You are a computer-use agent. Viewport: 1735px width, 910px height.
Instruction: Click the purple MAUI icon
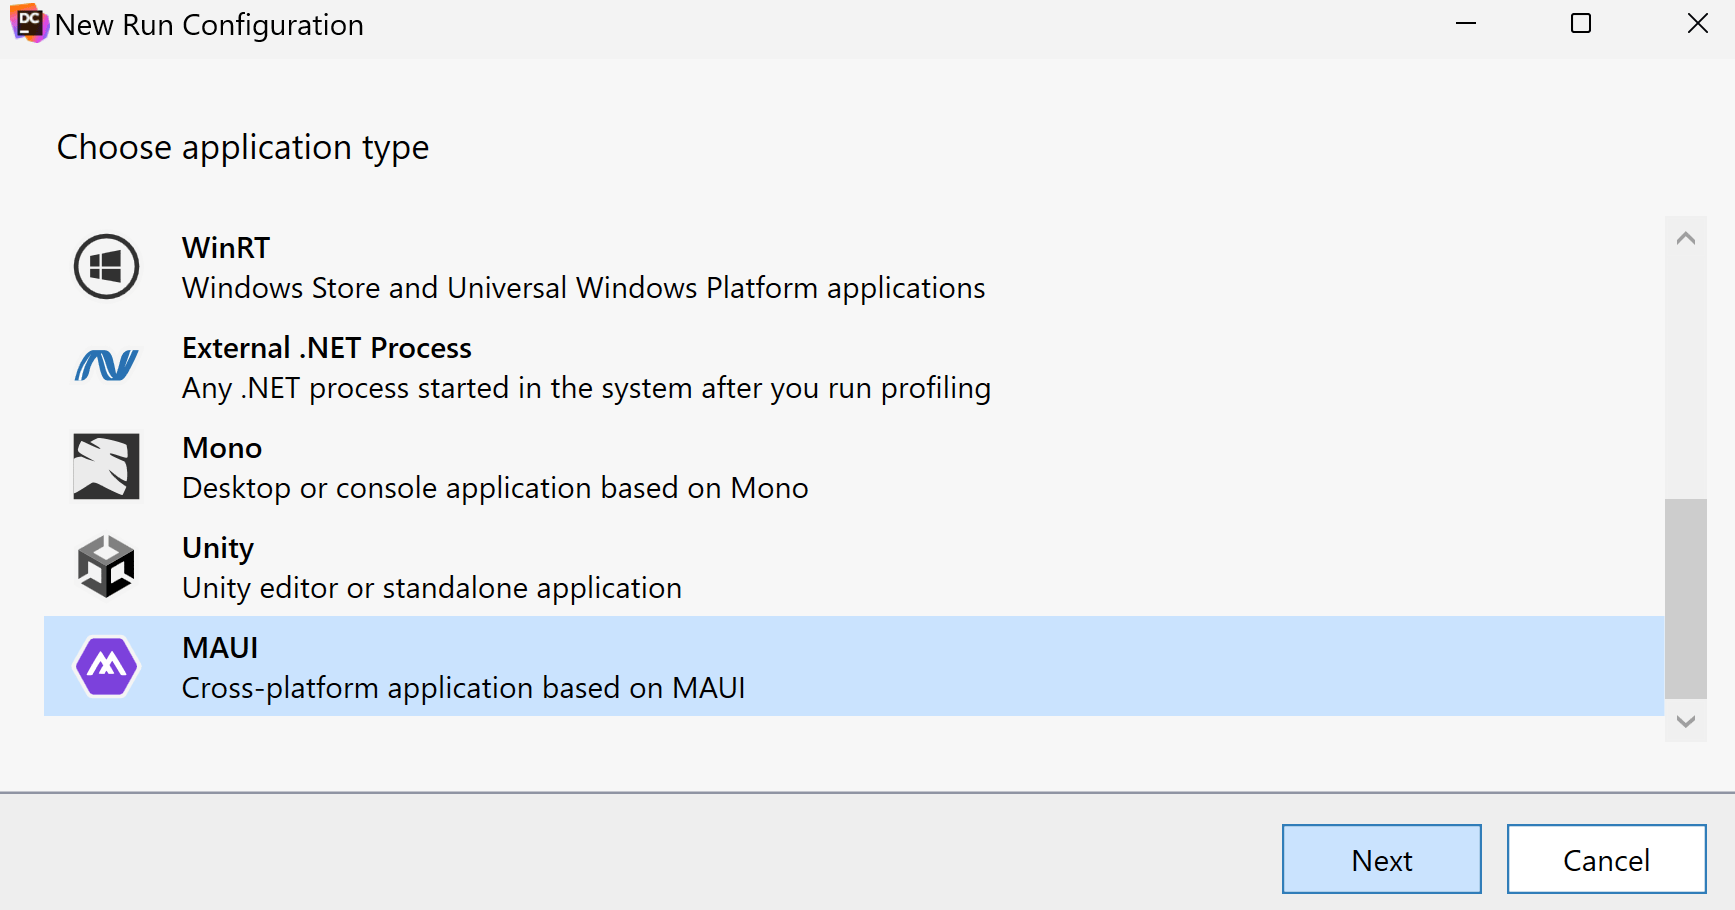(106, 666)
